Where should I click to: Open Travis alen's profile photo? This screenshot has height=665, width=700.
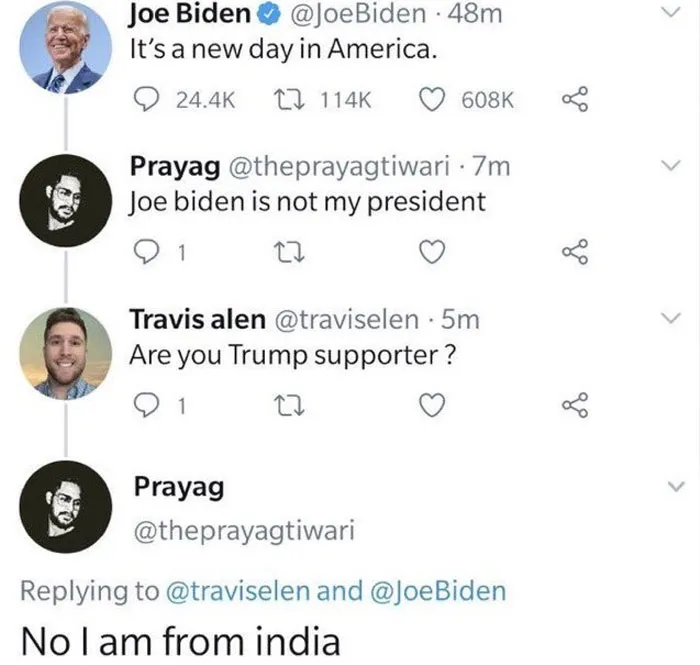[66, 353]
